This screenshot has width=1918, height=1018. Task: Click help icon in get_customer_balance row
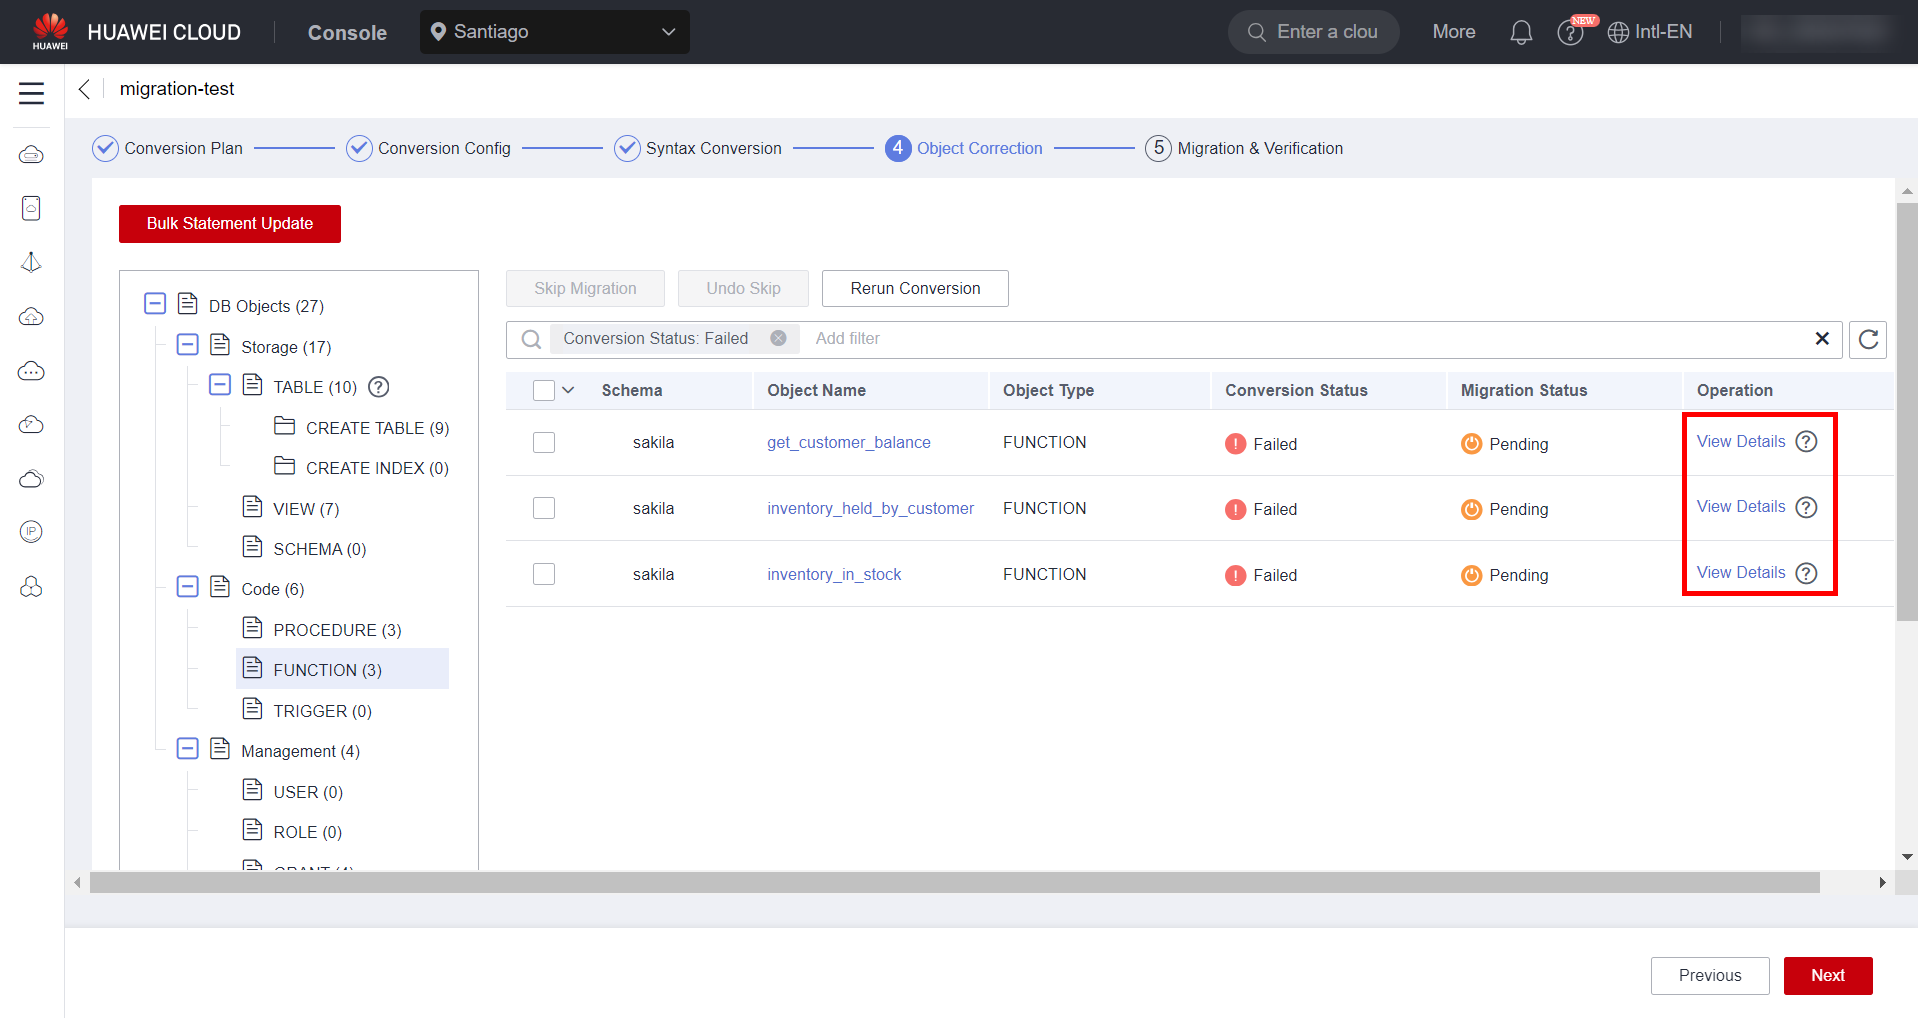pyautogui.click(x=1806, y=442)
